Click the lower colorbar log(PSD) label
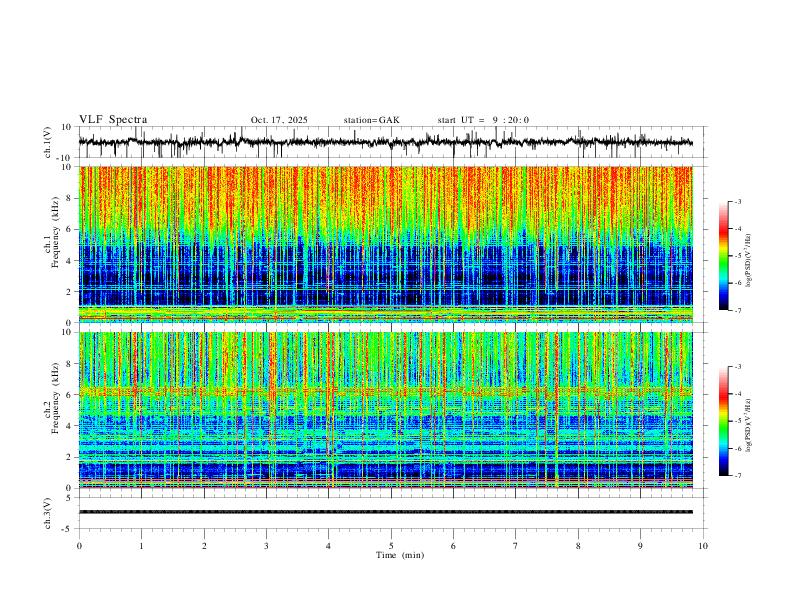The width and height of the screenshot is (792, 612). click(748, 425)
